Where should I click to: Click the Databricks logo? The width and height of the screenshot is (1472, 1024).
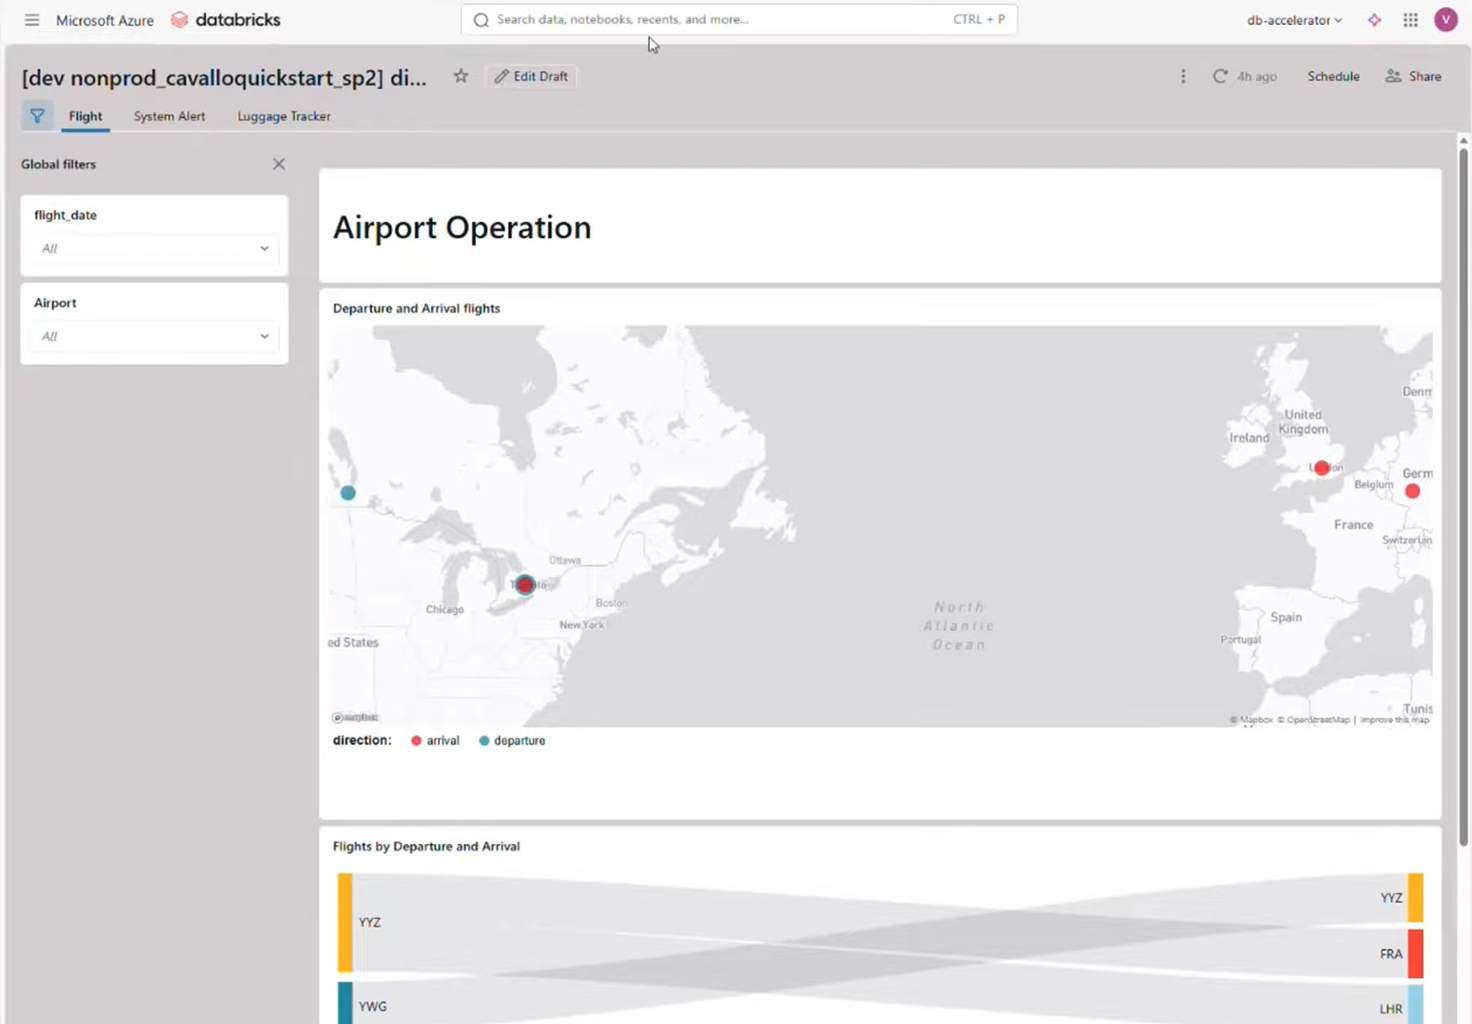(225, 19)
